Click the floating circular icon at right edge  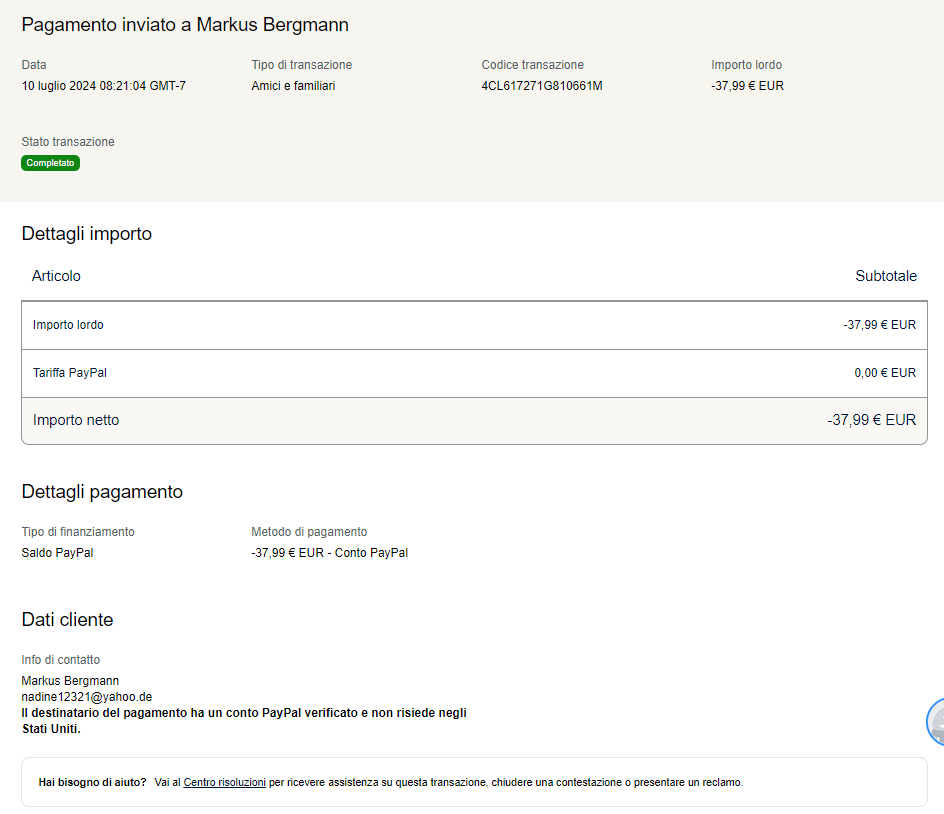[936, 722]
